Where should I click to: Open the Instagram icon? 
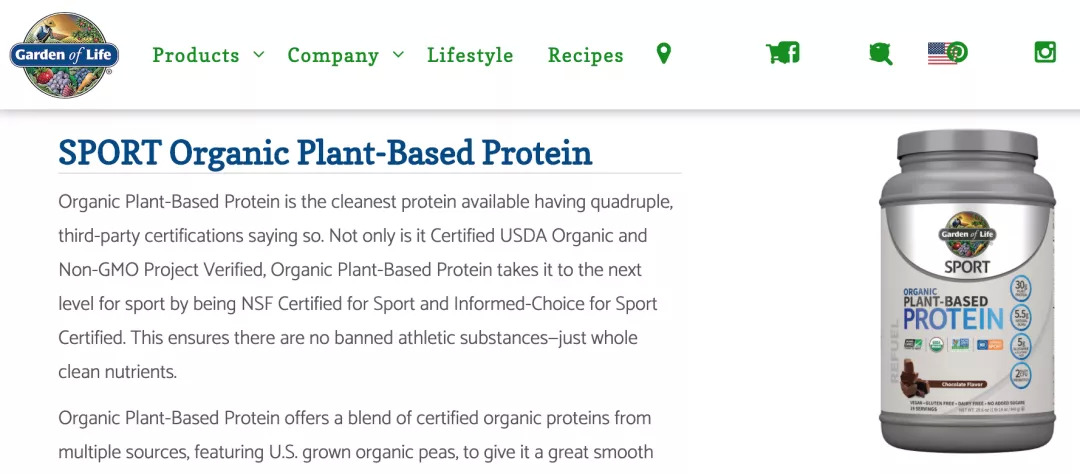pyautogui.click(x=1045, y=53)
